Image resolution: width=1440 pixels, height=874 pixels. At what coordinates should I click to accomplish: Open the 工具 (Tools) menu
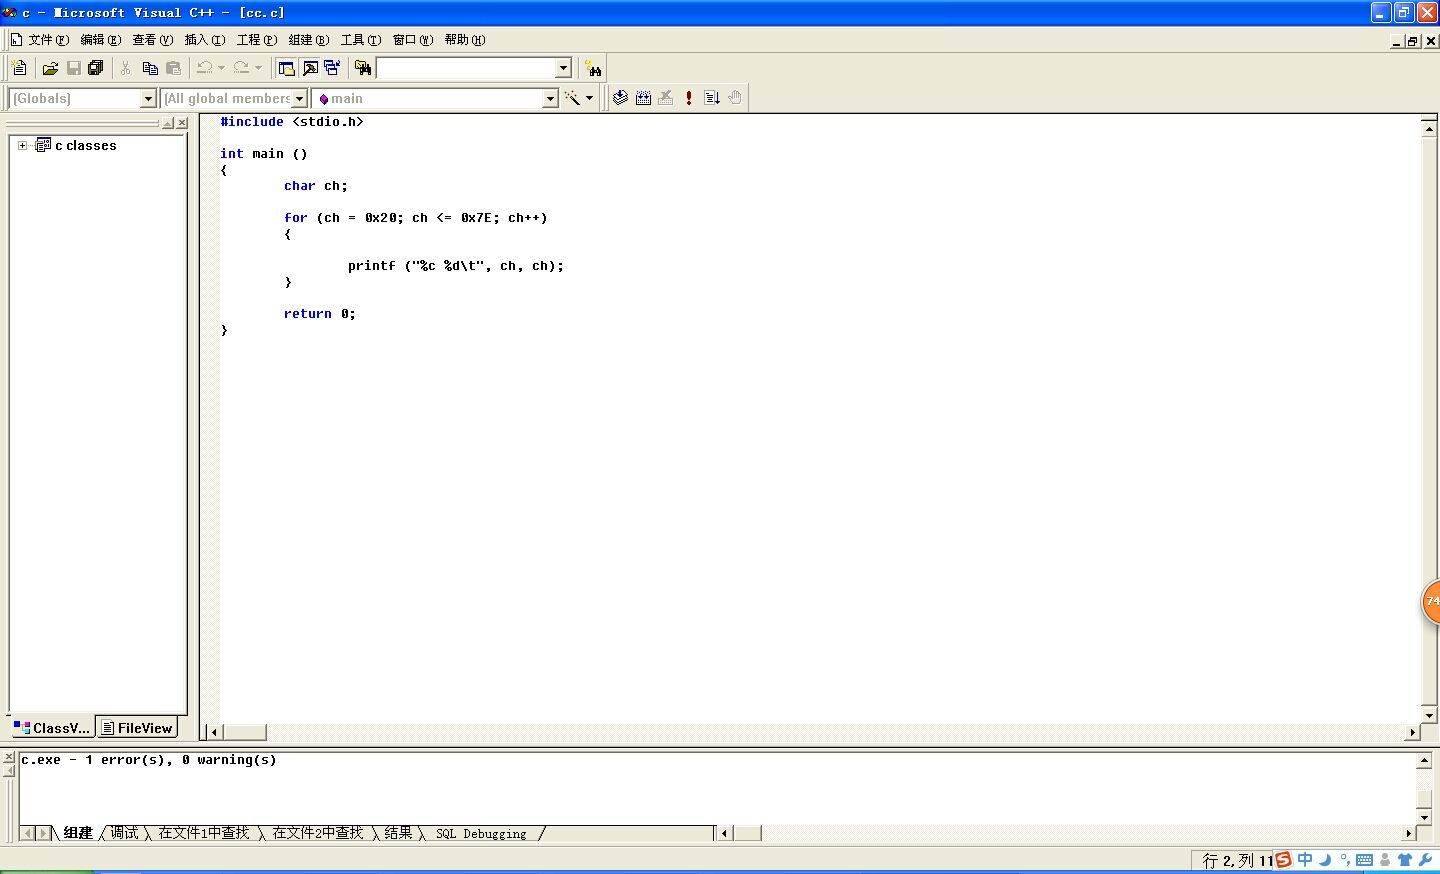360,40
